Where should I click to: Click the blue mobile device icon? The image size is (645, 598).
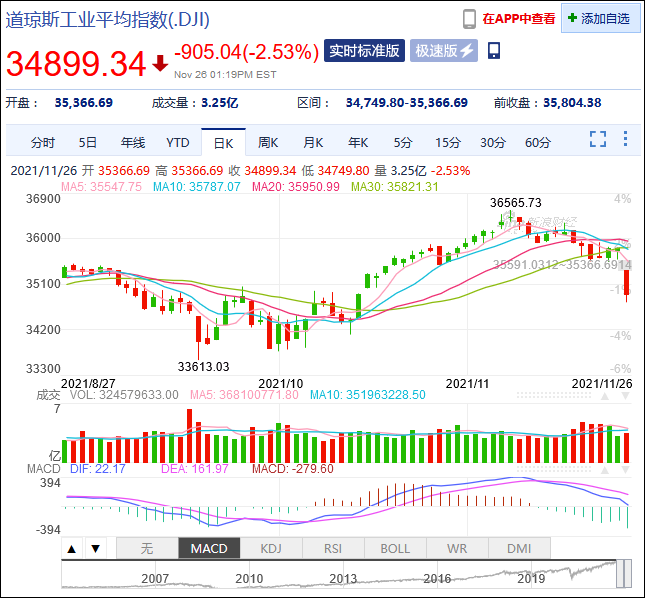(494, 51)
